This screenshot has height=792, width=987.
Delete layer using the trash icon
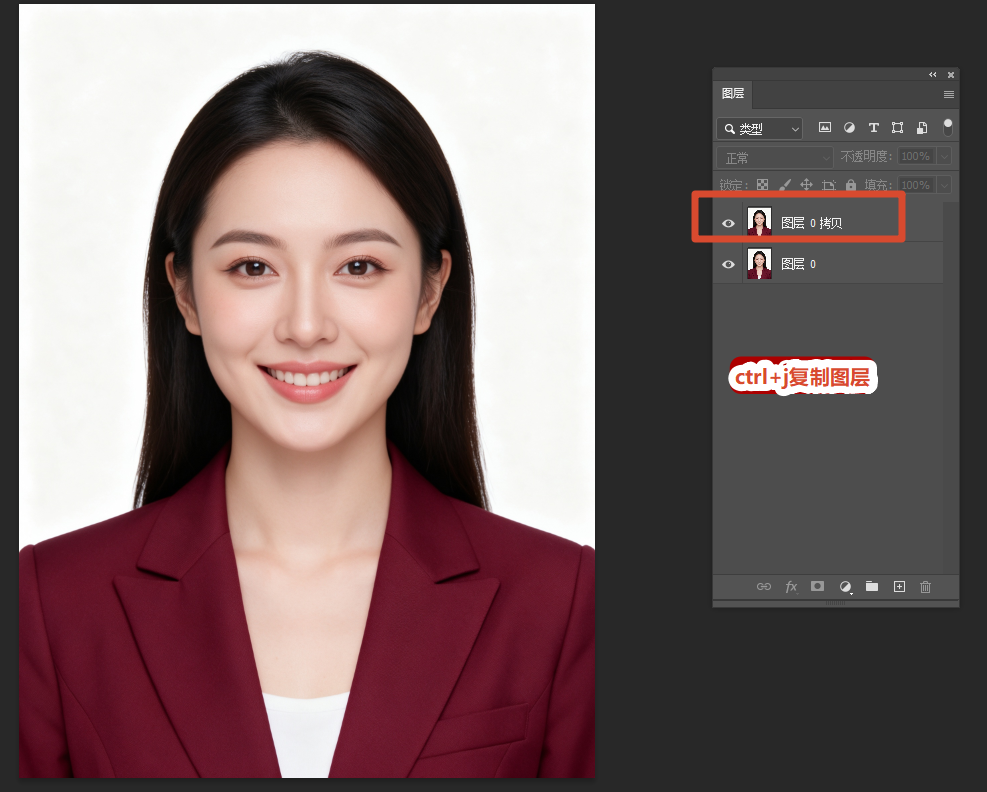(x=925, y=587)
